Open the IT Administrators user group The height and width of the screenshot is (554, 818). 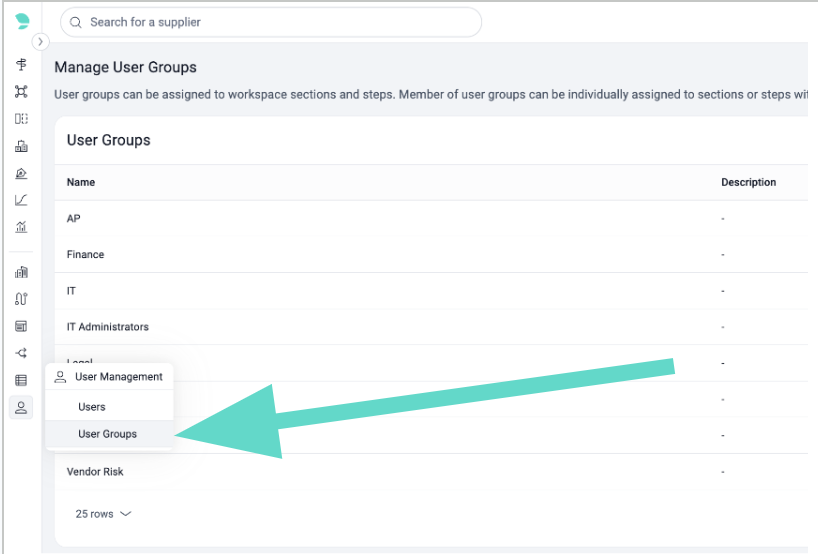point(107,327)
